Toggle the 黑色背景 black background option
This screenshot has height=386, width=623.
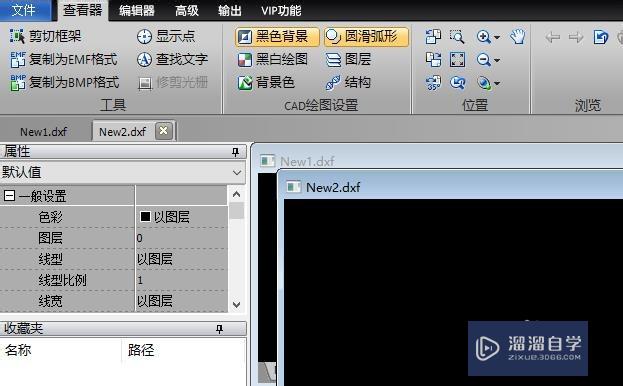277,37
